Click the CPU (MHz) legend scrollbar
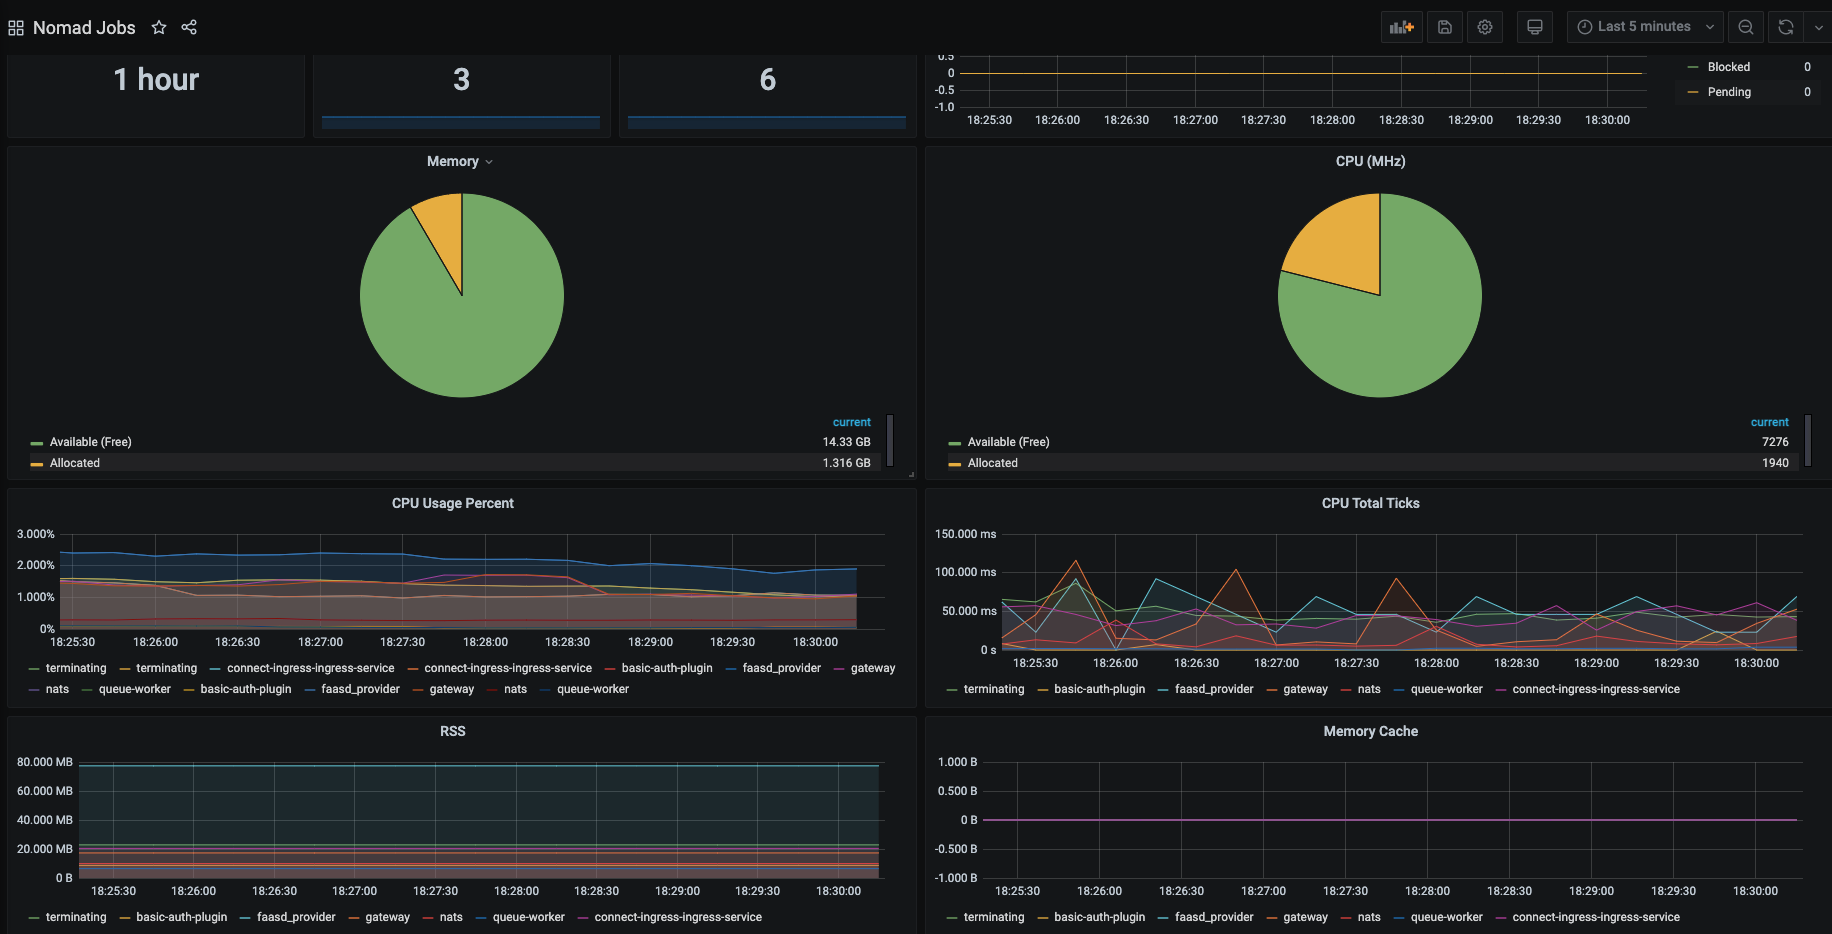This screenshot has height=934, width=1832. click(x=1807, y=441)
